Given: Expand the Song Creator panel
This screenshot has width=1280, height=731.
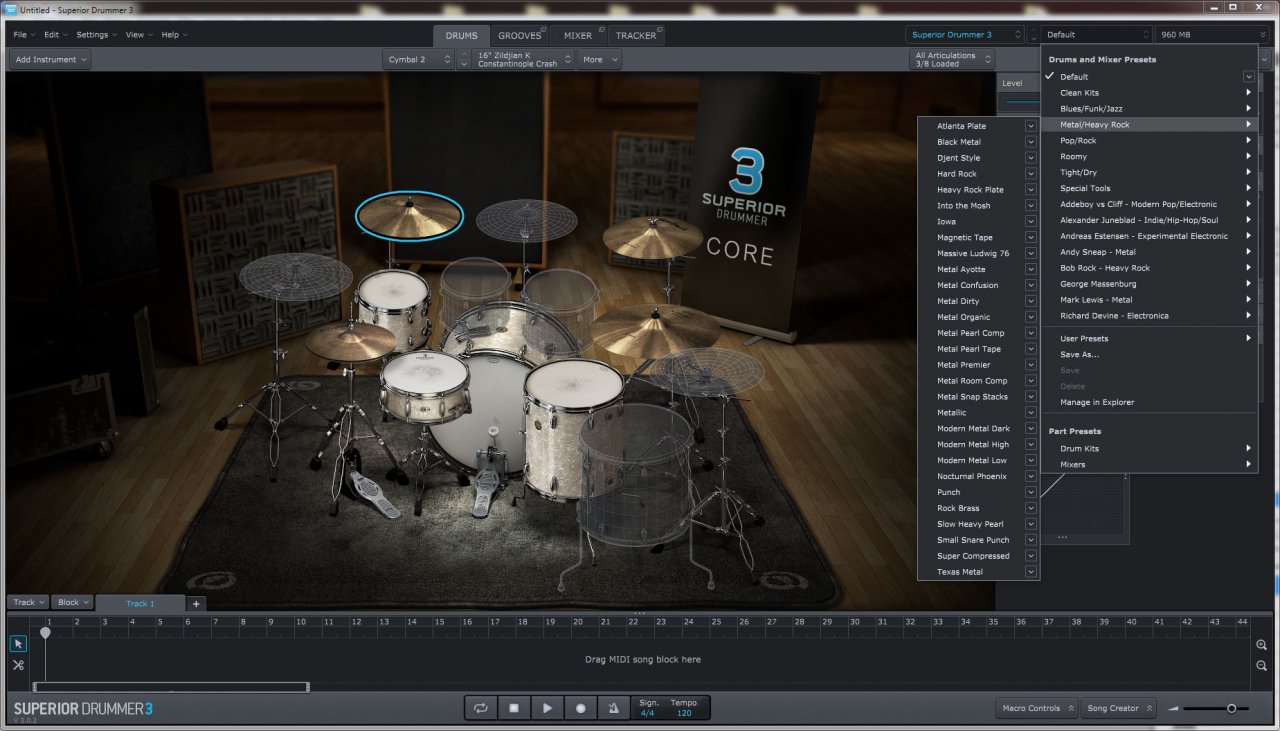Looking at the screenshot, I should click(1118, 708).
